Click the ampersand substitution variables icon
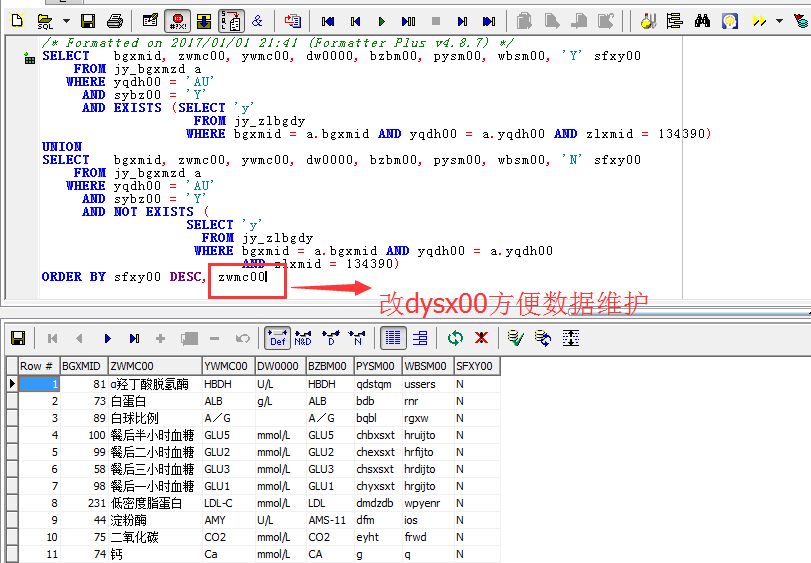 click(257, 21)
